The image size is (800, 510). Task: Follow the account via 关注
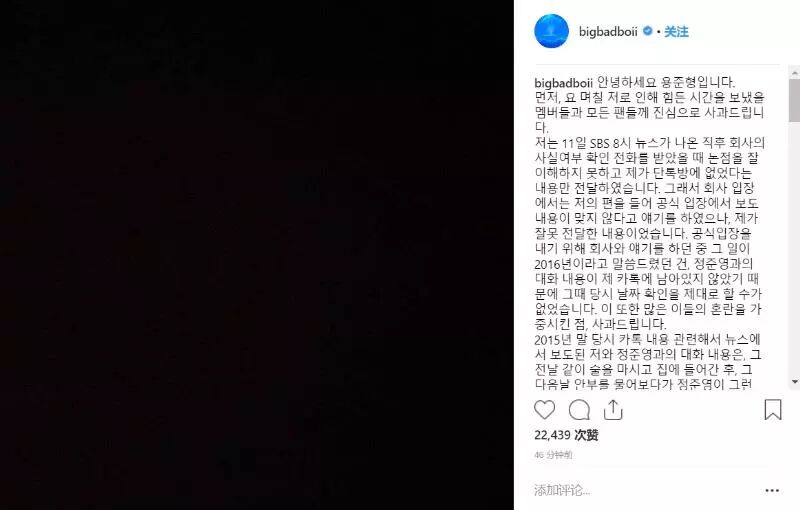(x=676, y=32)
